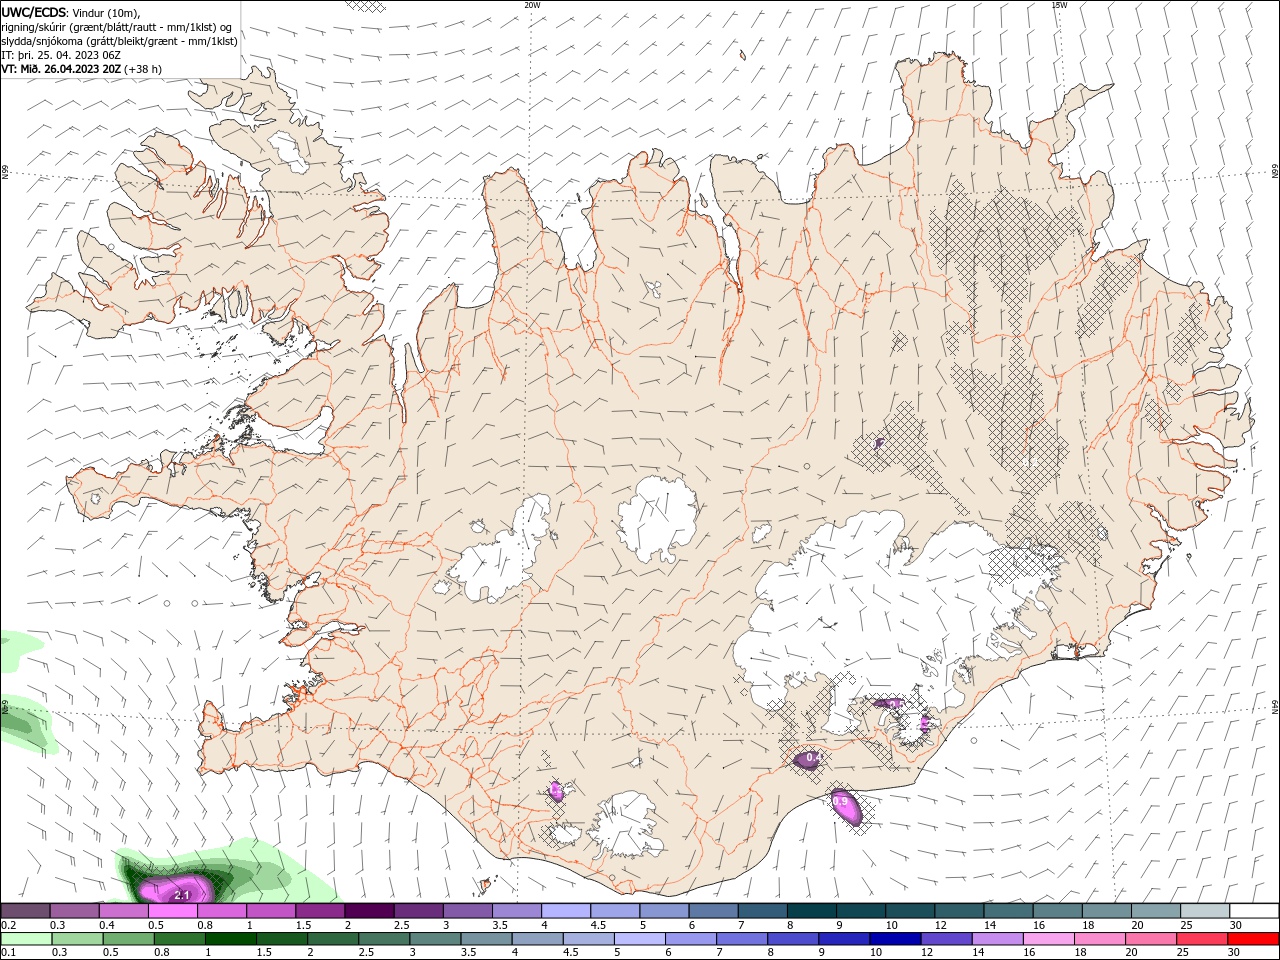Pick the dark teal upper-row swatch starting at 8
The width and height of the screenshot is (1280, 960).
coord(810,911)
